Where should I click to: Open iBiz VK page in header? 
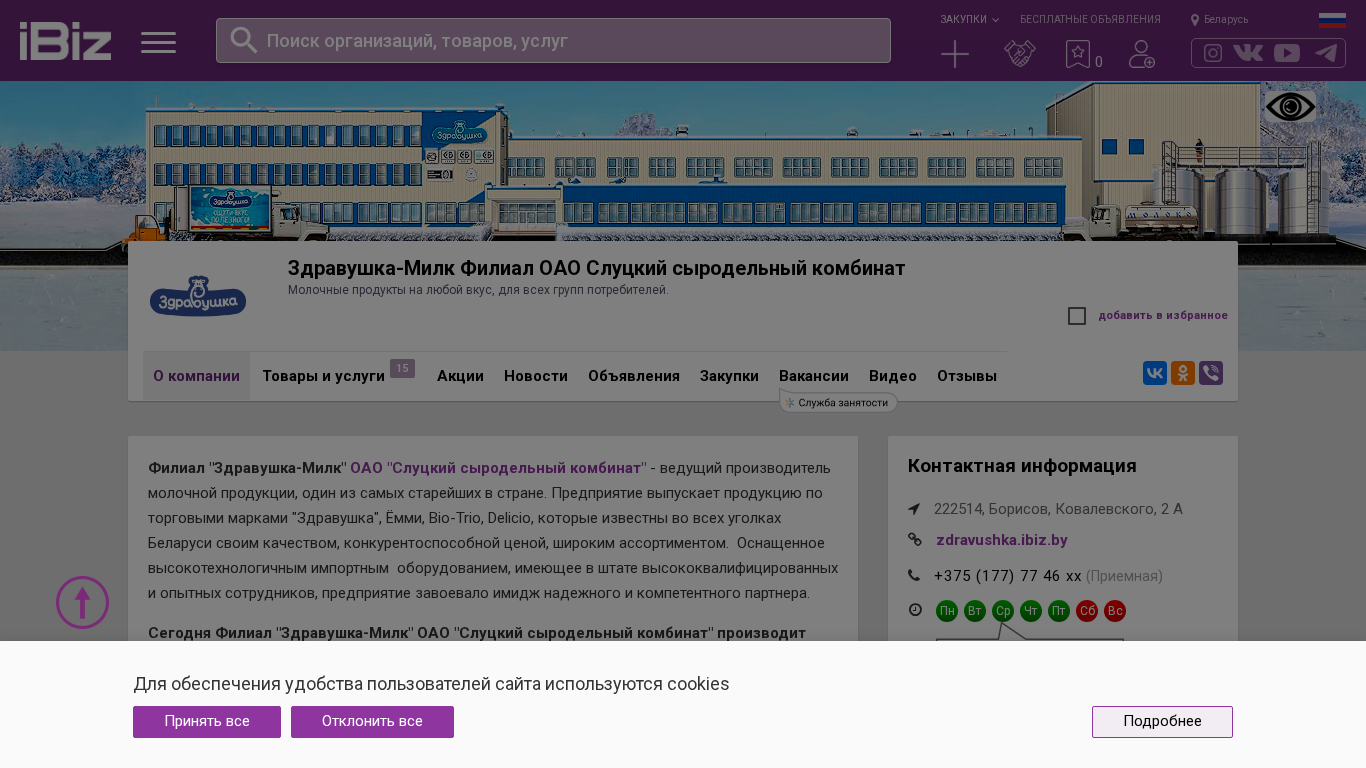[x=1248, y=53]
